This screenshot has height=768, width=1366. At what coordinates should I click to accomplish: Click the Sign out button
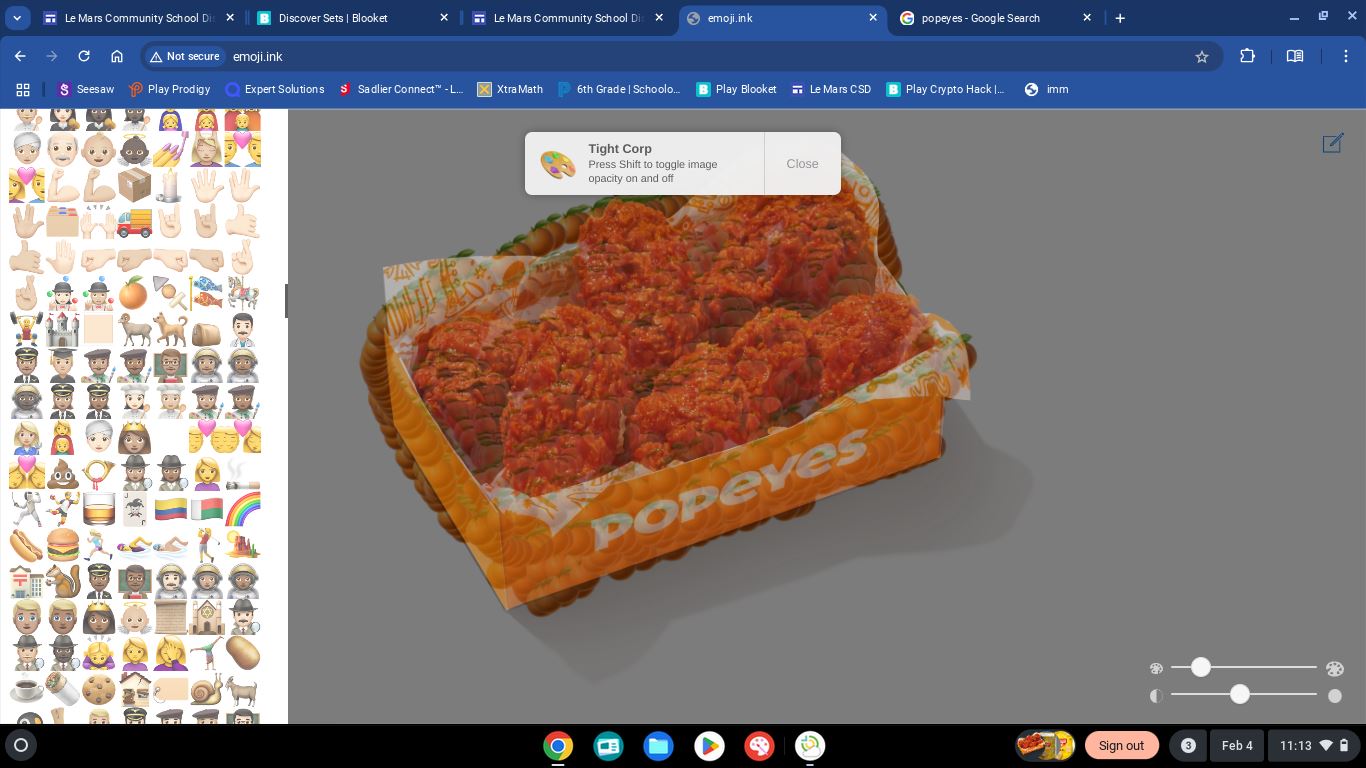(x=1121, y=745)
